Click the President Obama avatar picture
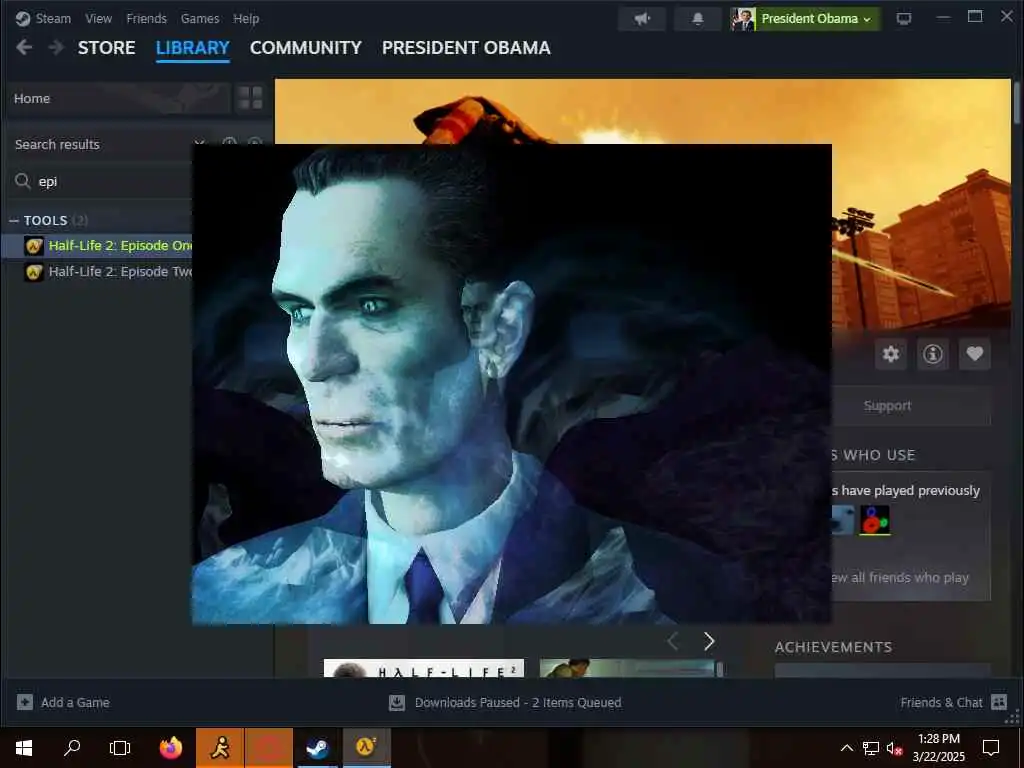This screenshot has height=768, width=1024. (x=743, y=19)
